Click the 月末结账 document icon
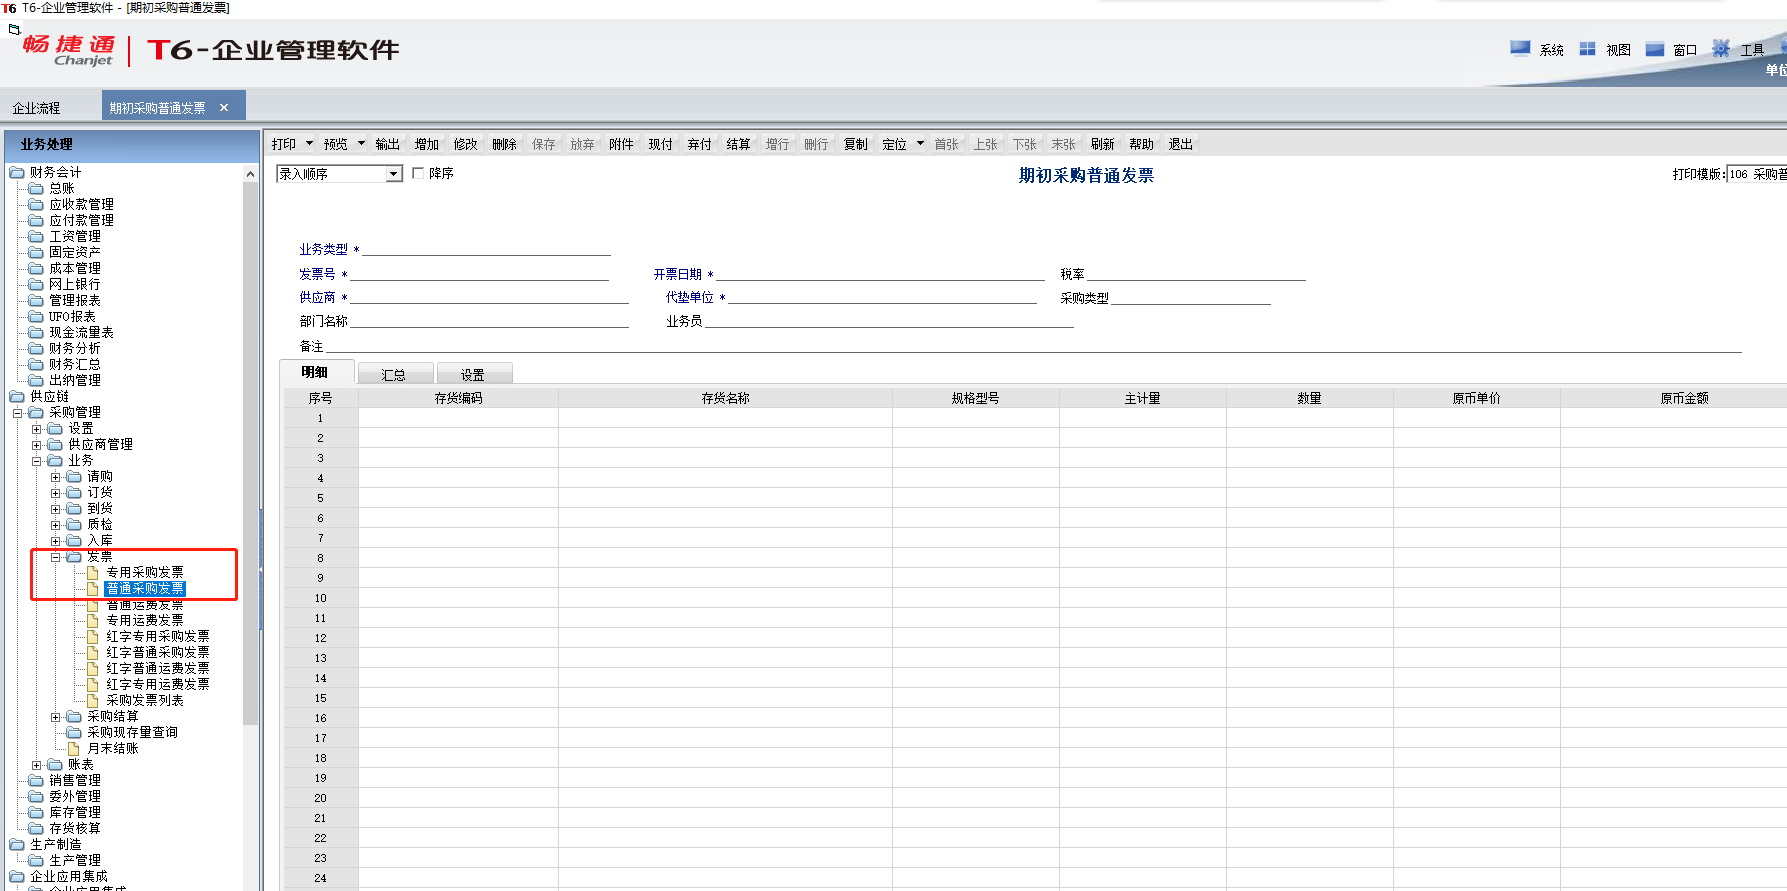 [x=74, y=748]
